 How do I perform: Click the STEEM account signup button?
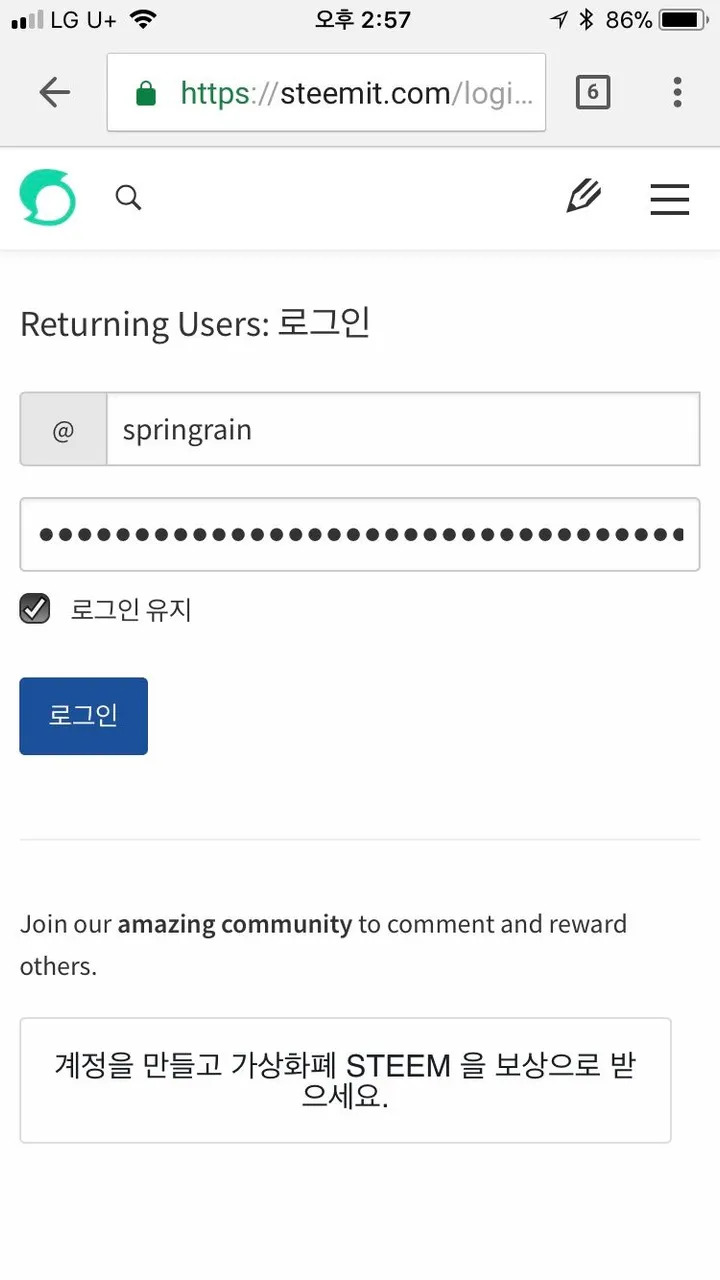(x=345, y=1080)
